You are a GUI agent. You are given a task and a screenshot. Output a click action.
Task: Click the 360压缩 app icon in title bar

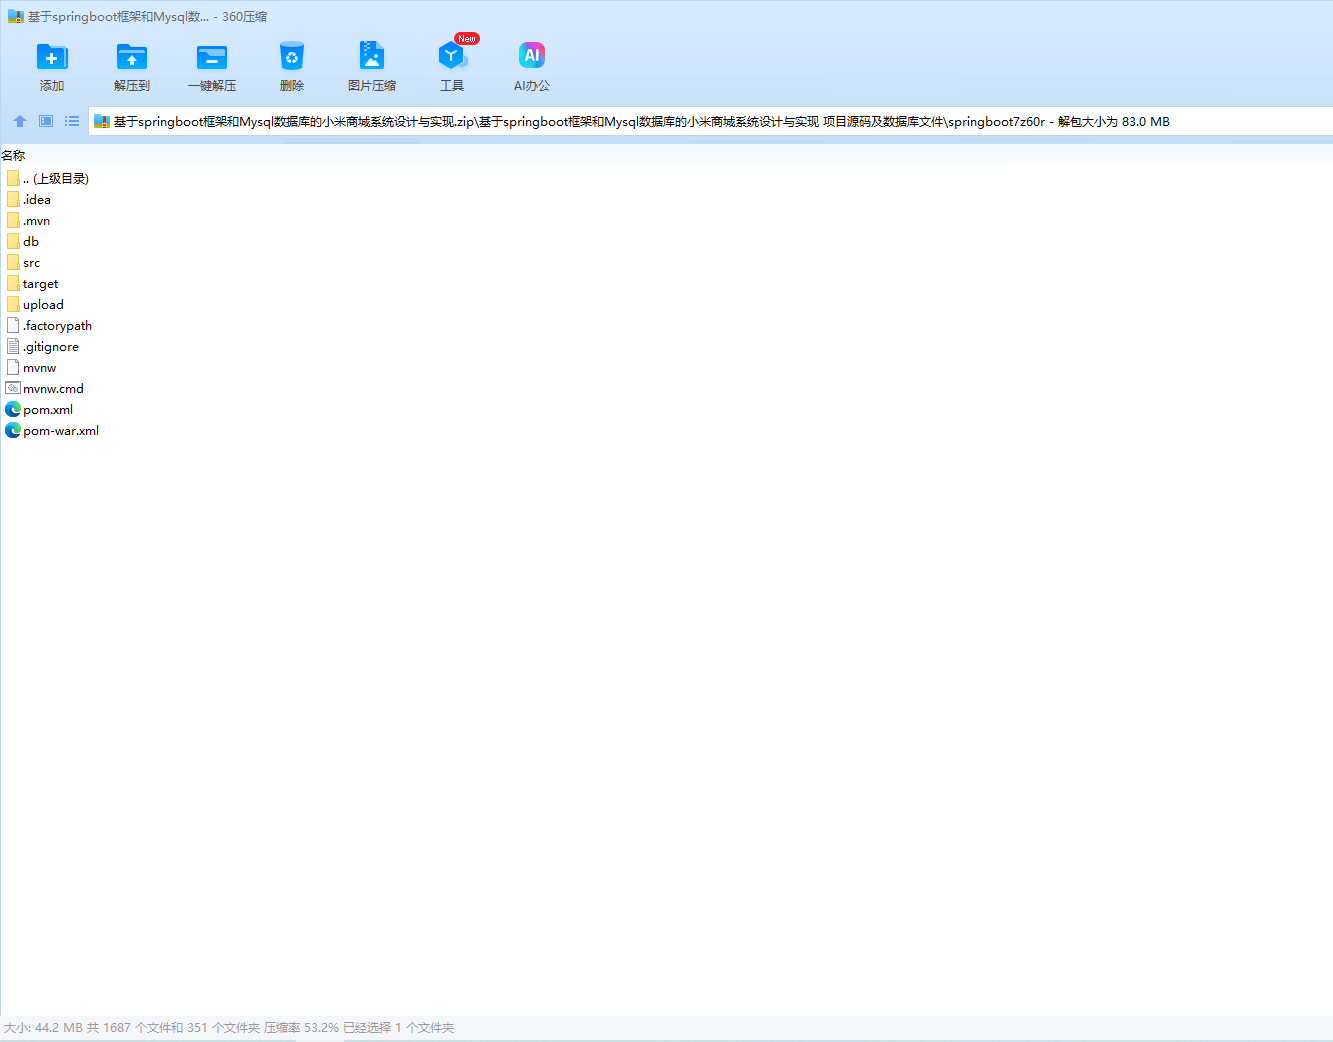click(16, 16)
